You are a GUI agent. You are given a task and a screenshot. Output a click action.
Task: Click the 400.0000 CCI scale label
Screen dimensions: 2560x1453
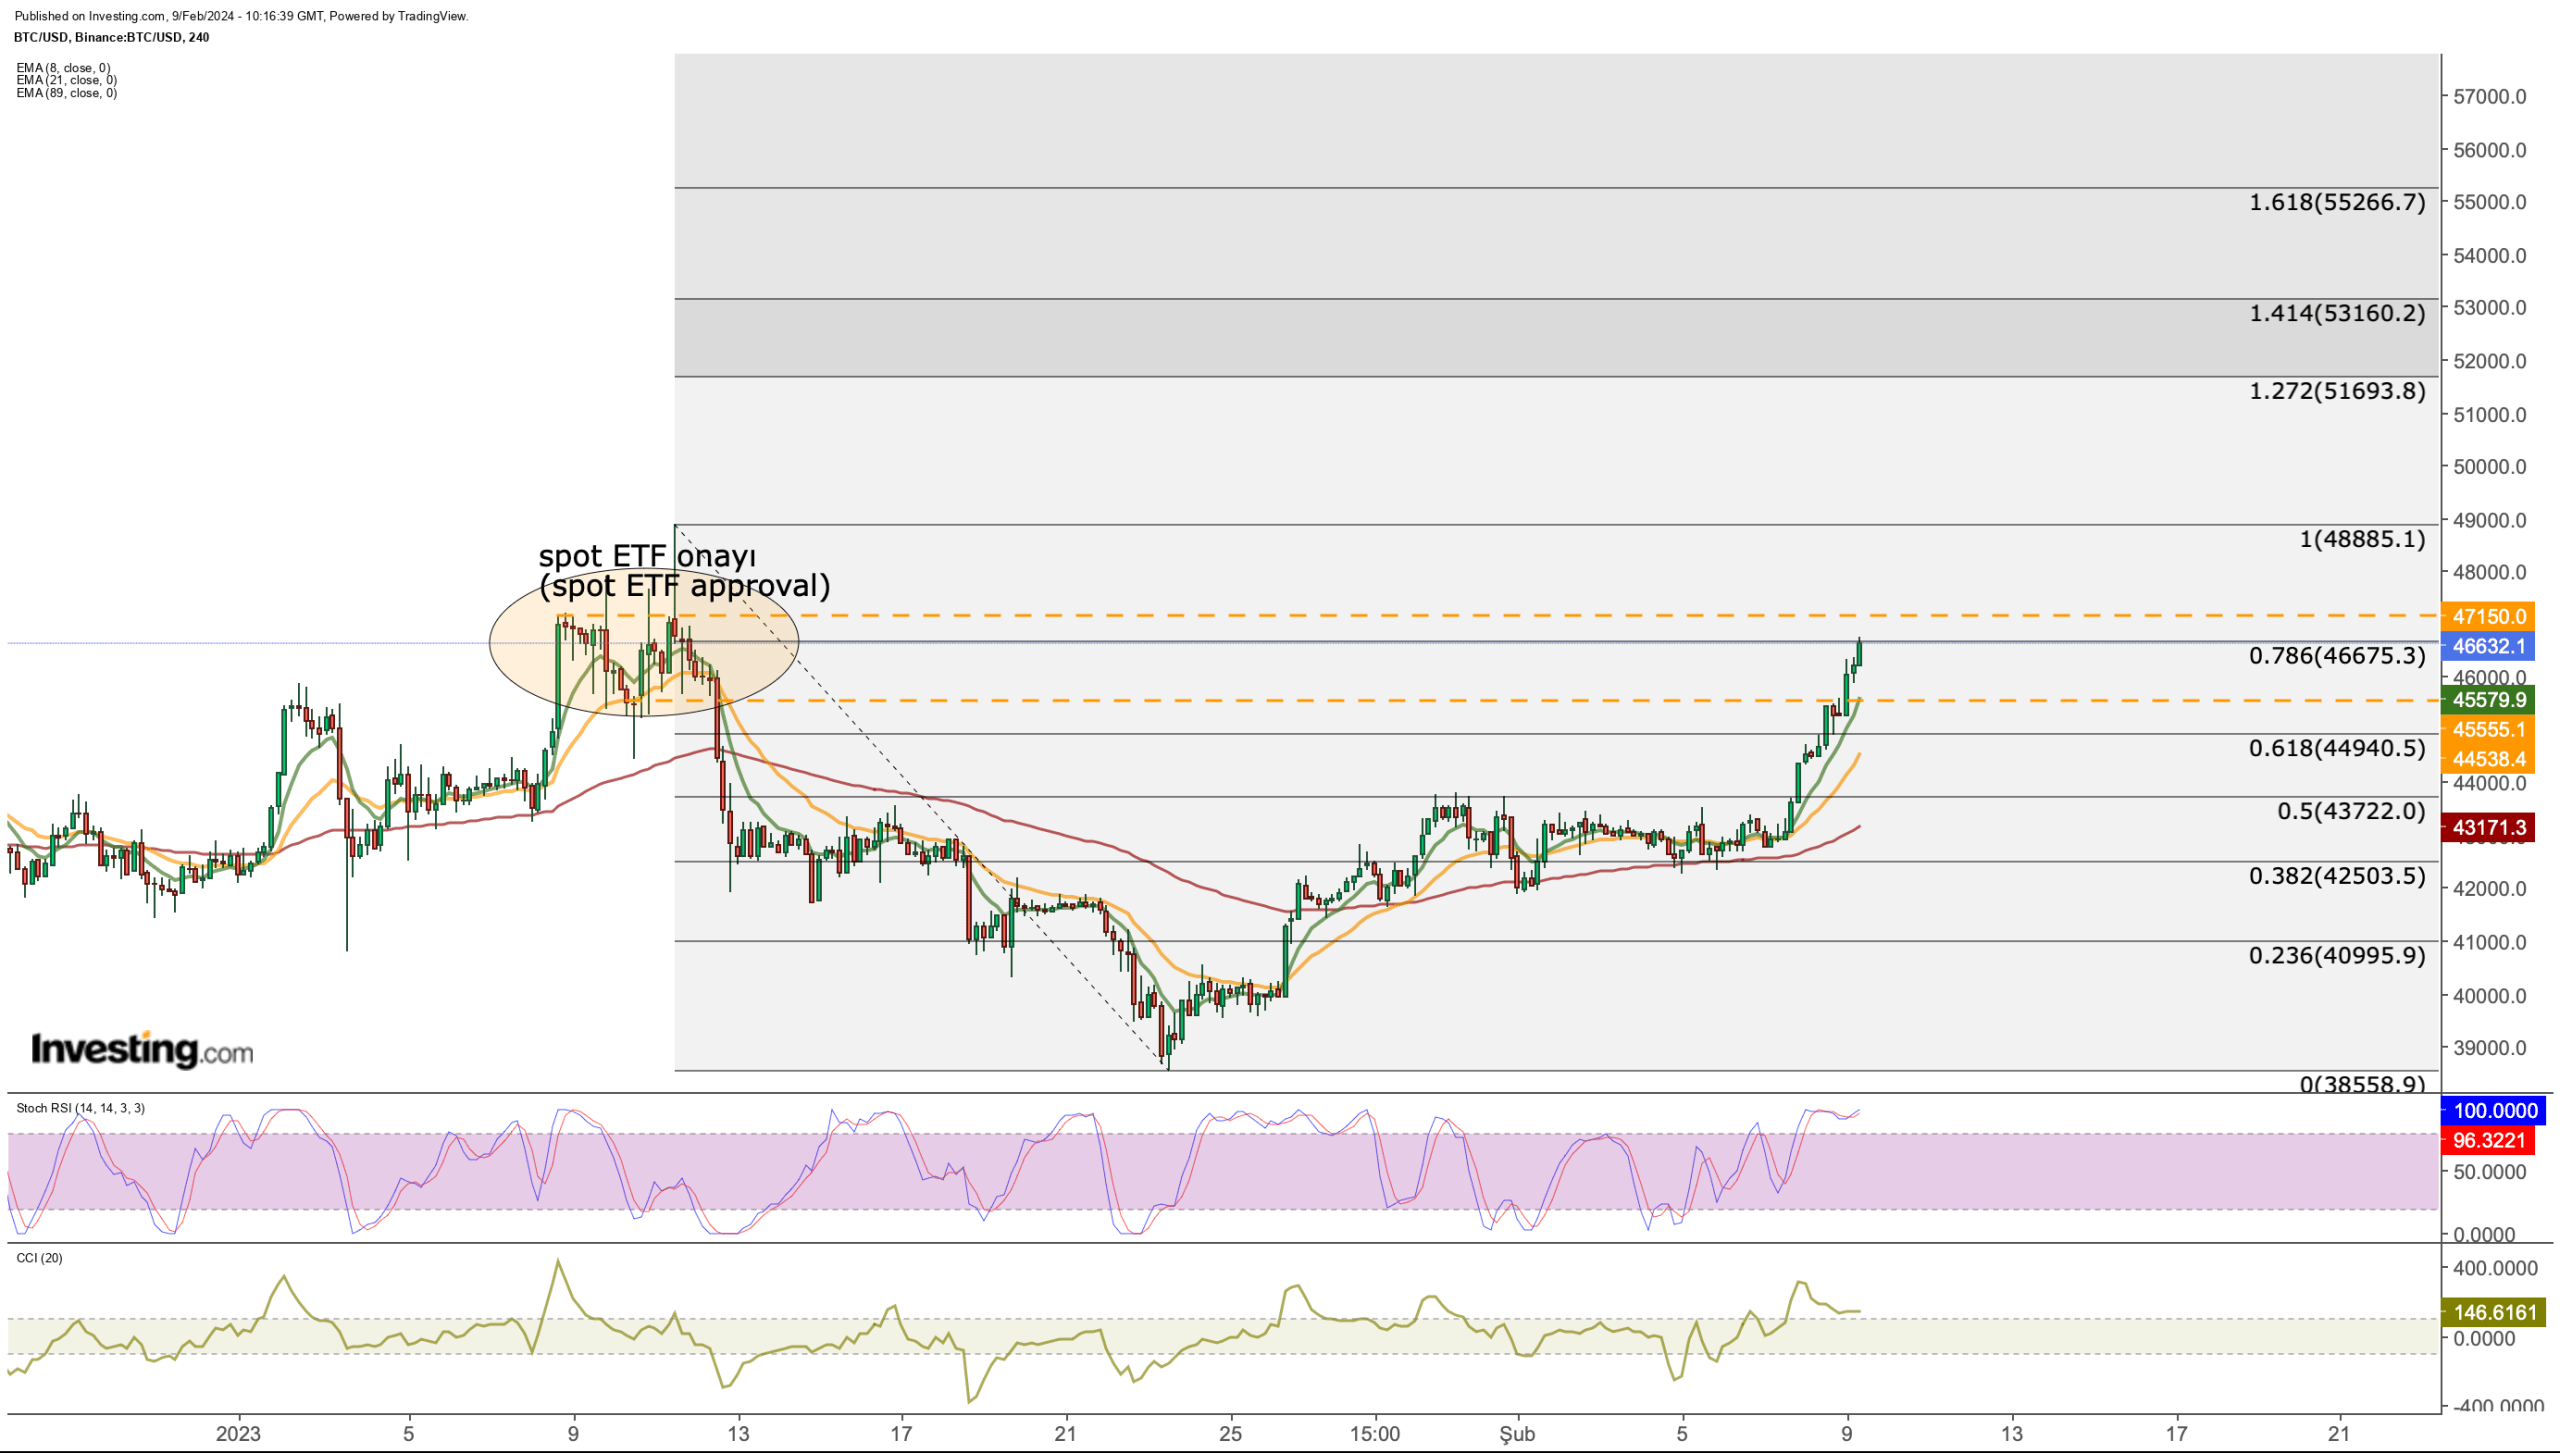[2495, 1268]
